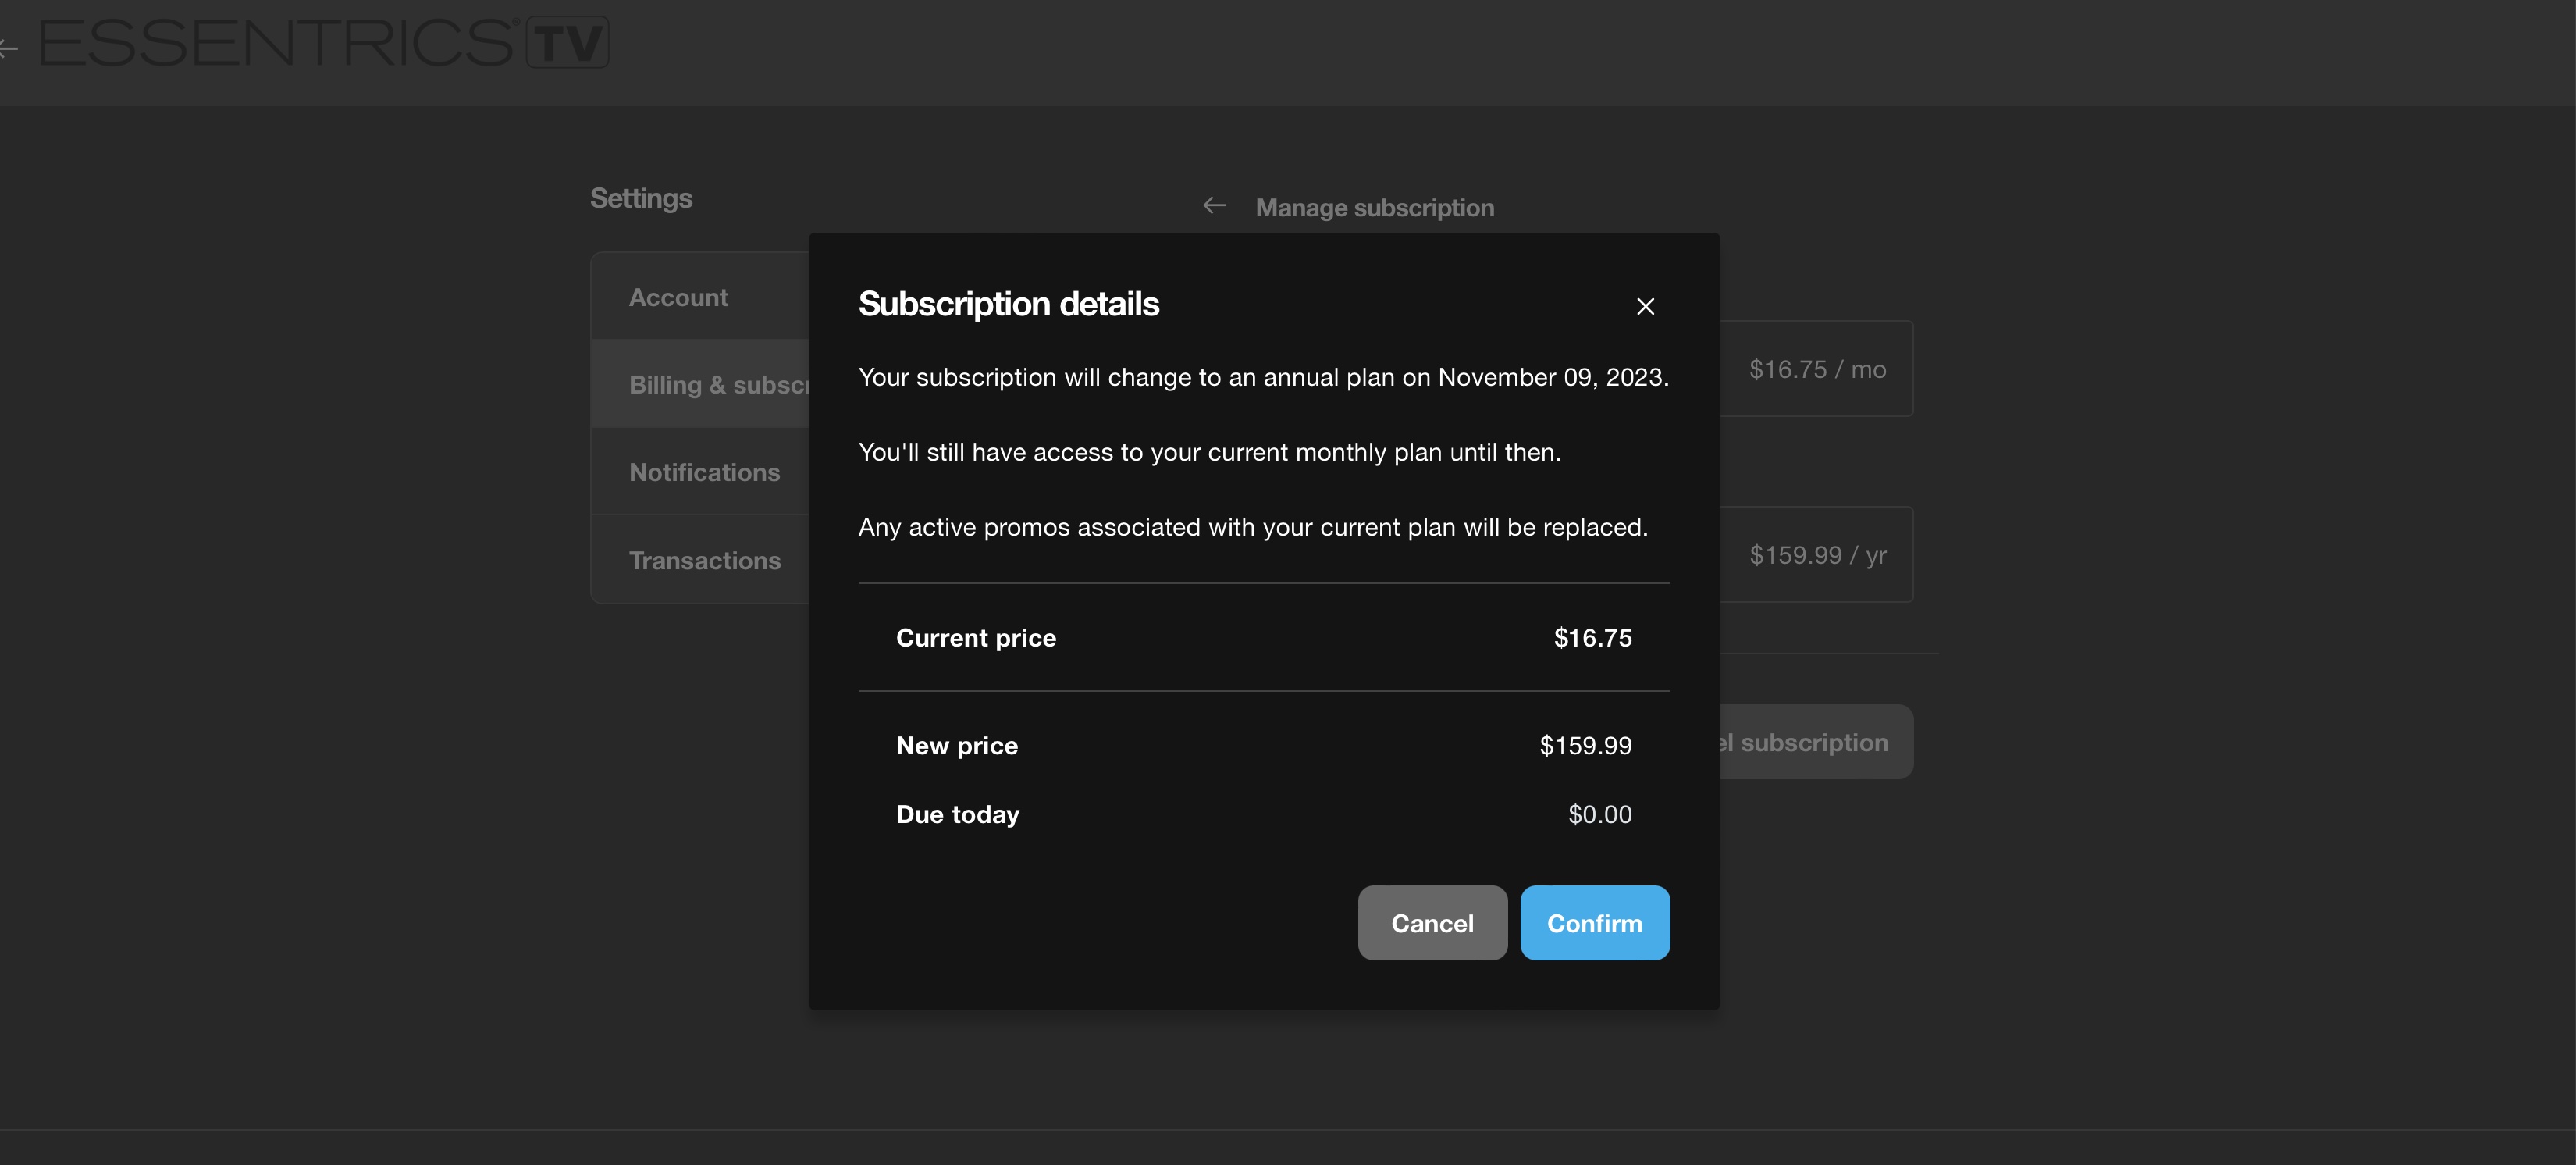The height and width of the screenshot is (1165, 2576).
Task: Click the 'Current price' label
Action: pos(976,638)
